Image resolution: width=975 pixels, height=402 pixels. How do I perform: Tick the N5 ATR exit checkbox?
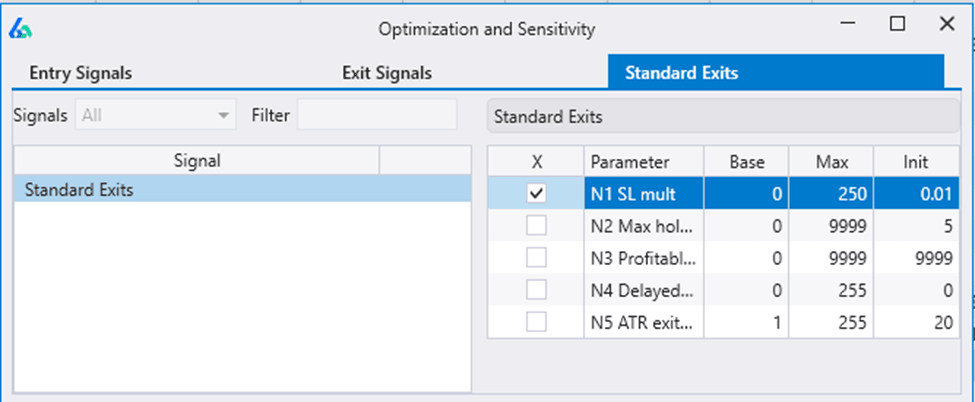tap(536, 322)
